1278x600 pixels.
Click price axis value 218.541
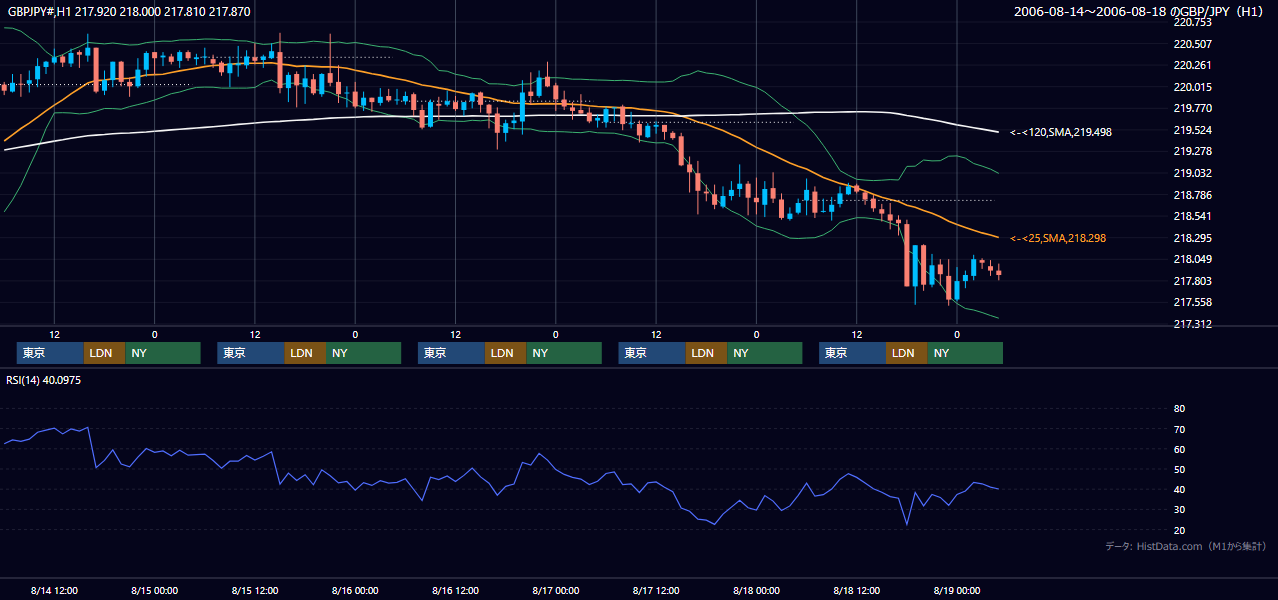pyautogui.click(x=1192, y=216)
